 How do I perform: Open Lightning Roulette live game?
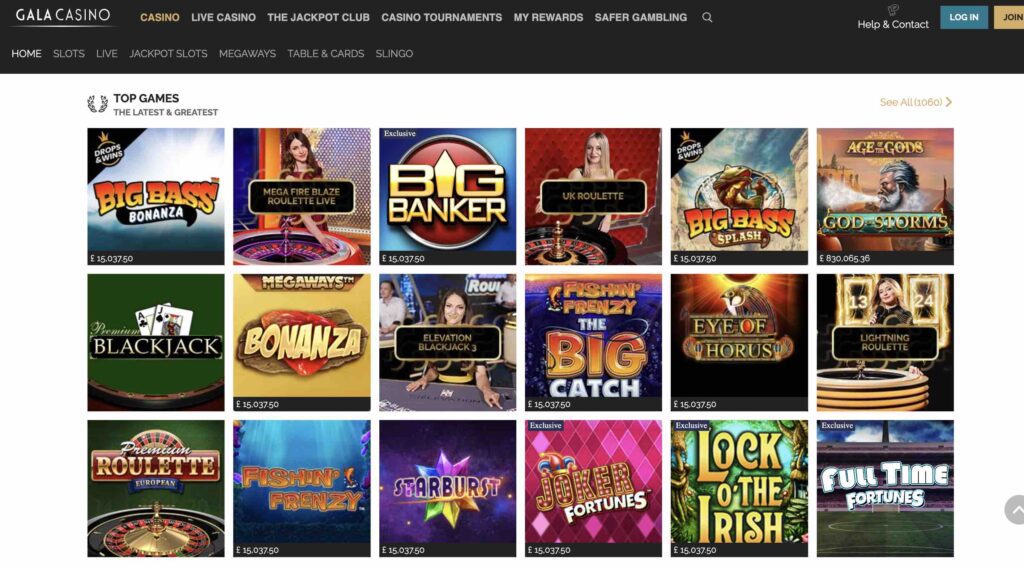click(x=885, y=342)
